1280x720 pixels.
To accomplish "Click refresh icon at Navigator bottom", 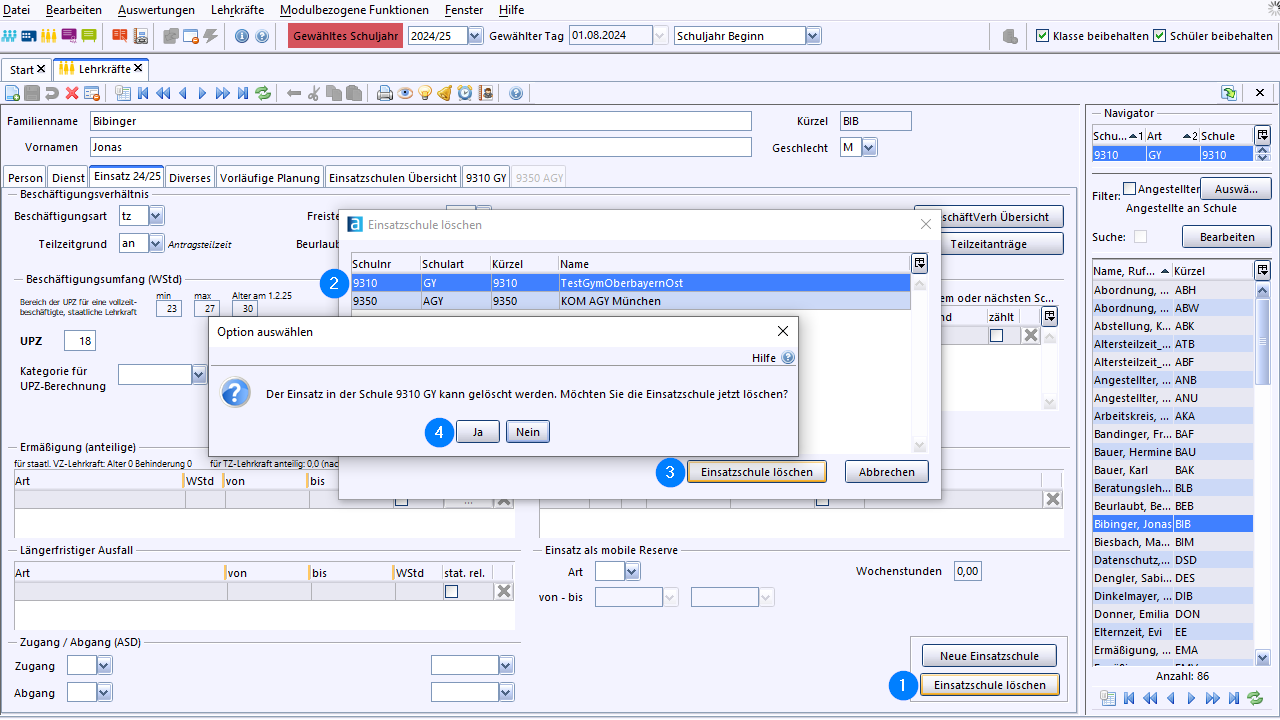I will (x=1255, y=698).
